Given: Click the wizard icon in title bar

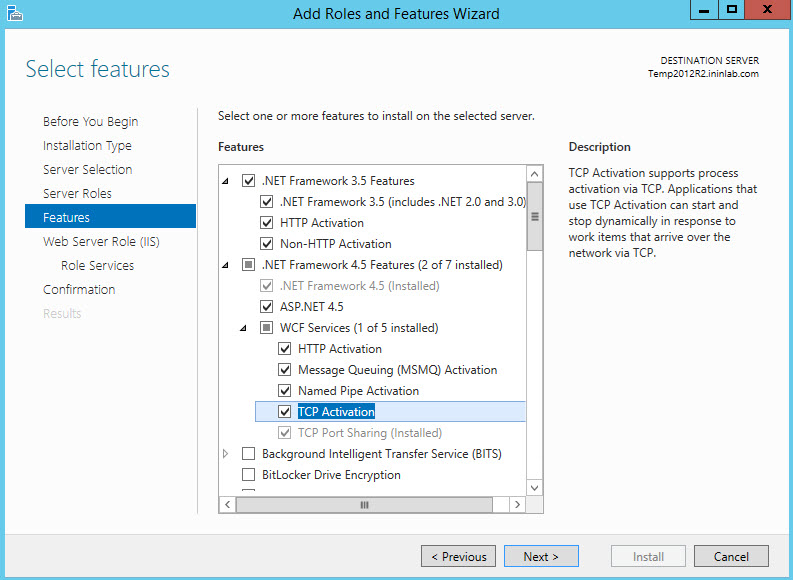Looking at the screenshot, I should click(12, 13).
